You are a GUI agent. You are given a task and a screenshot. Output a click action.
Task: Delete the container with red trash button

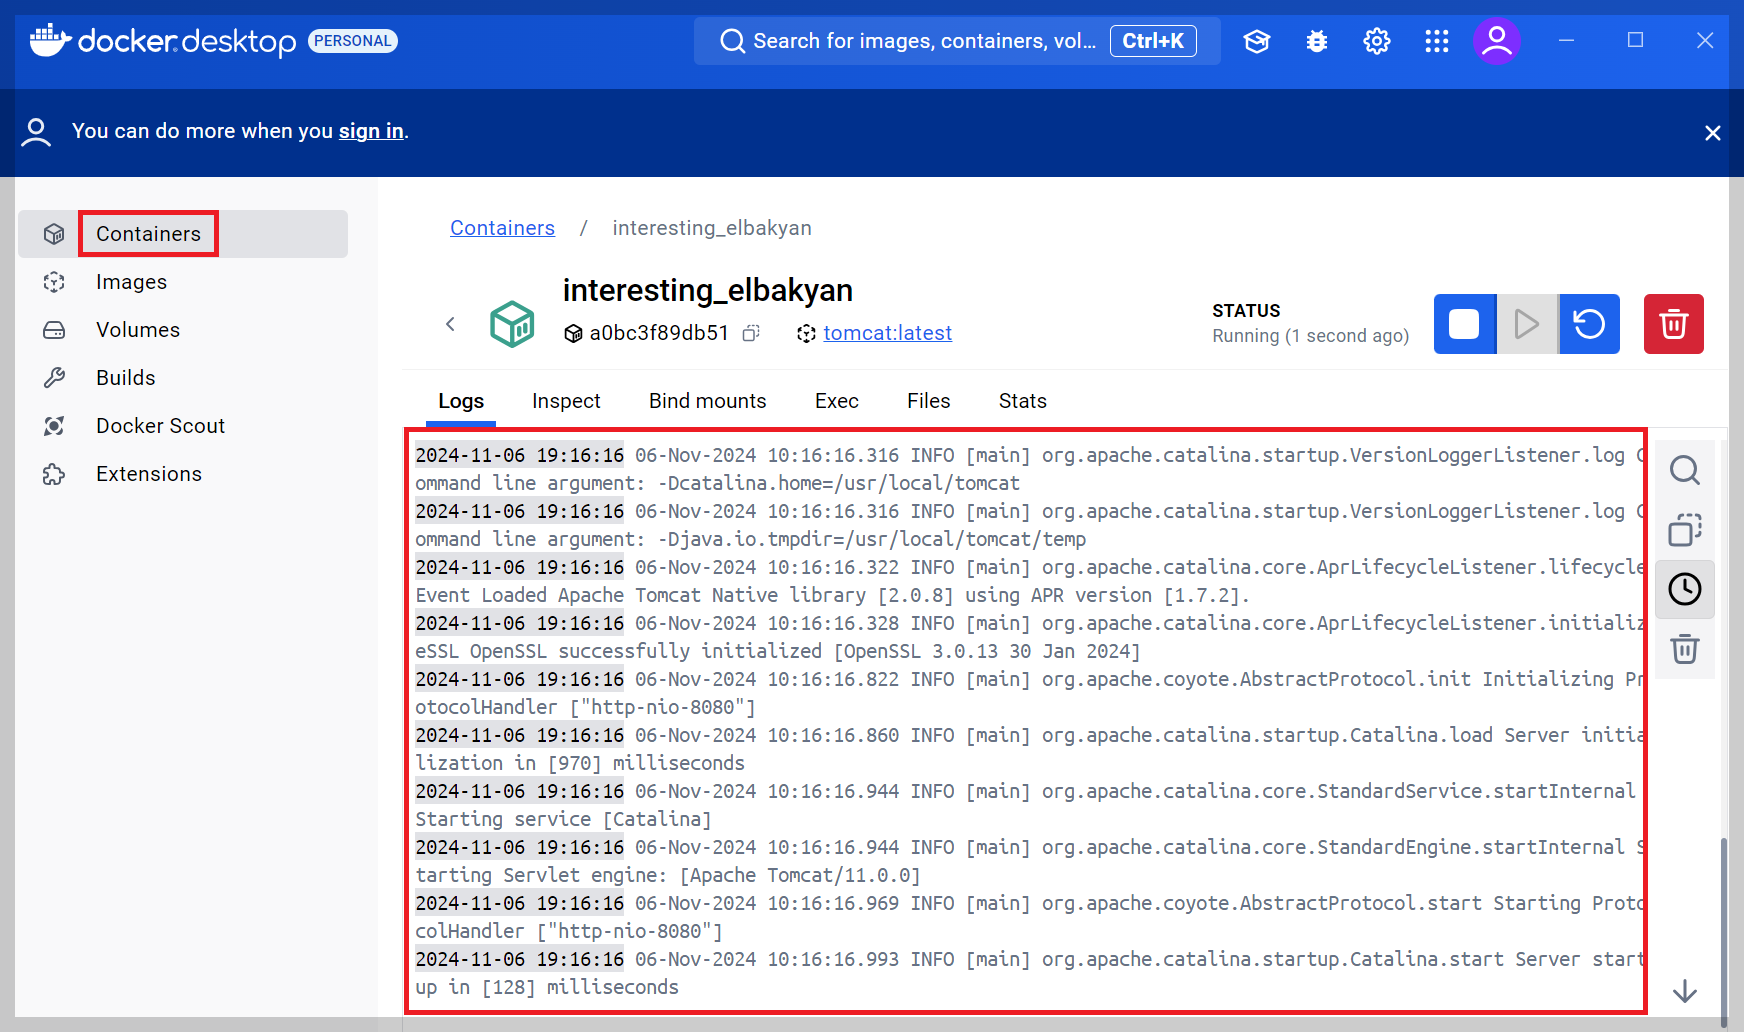point(1674,324)
